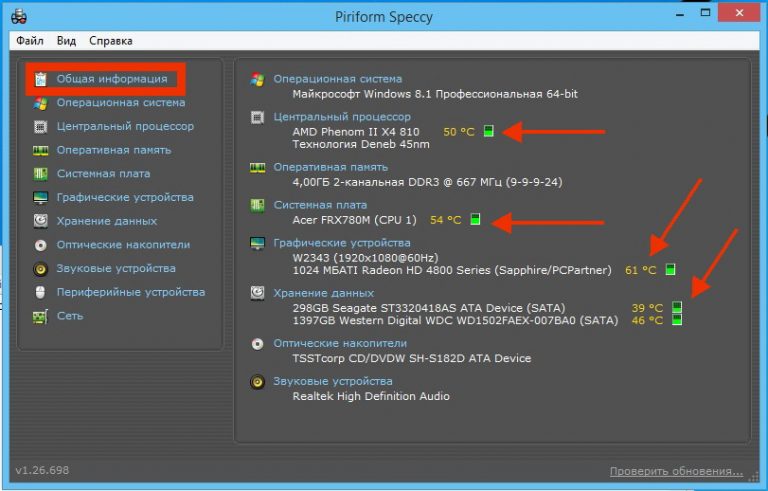Open the Звуковые устройства section heading link

click(x=333, y=381)
